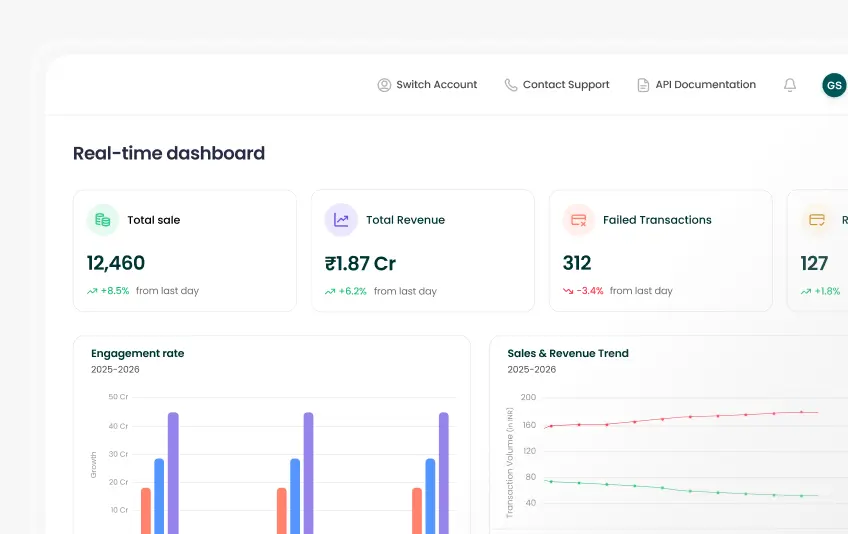
Task: Click the yellow card icon beside 127
Action: [x=817, y=220]
